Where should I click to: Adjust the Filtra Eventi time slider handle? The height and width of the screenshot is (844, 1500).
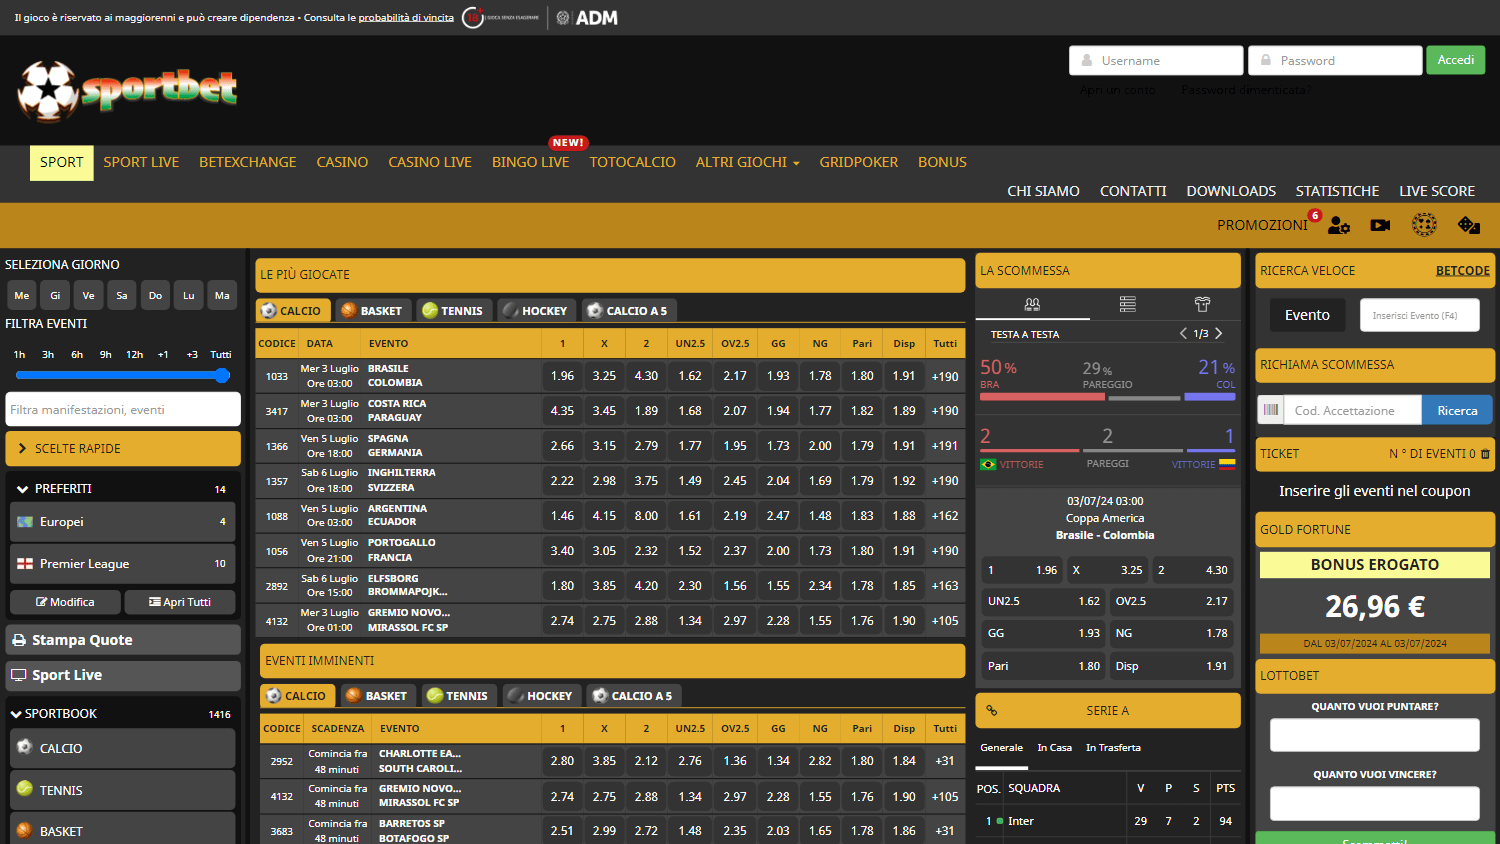(x=222, y=375)
